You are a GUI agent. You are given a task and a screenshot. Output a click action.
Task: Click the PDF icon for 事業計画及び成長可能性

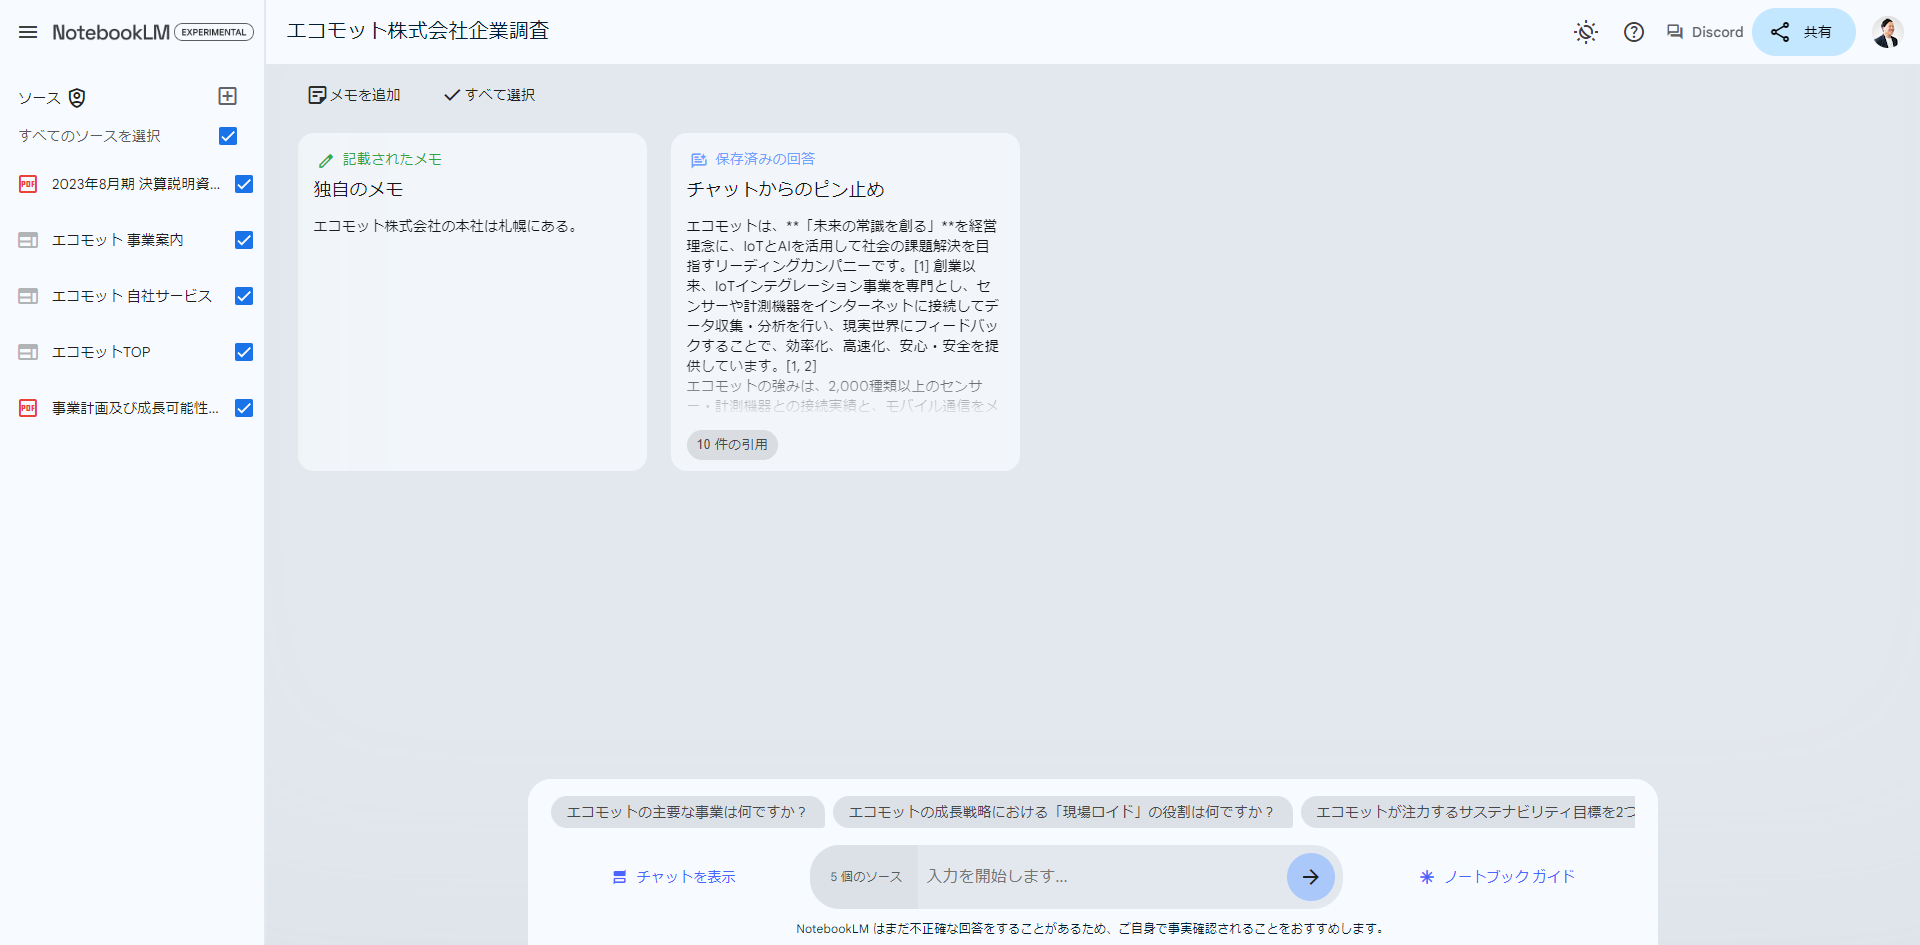[28, 408]
